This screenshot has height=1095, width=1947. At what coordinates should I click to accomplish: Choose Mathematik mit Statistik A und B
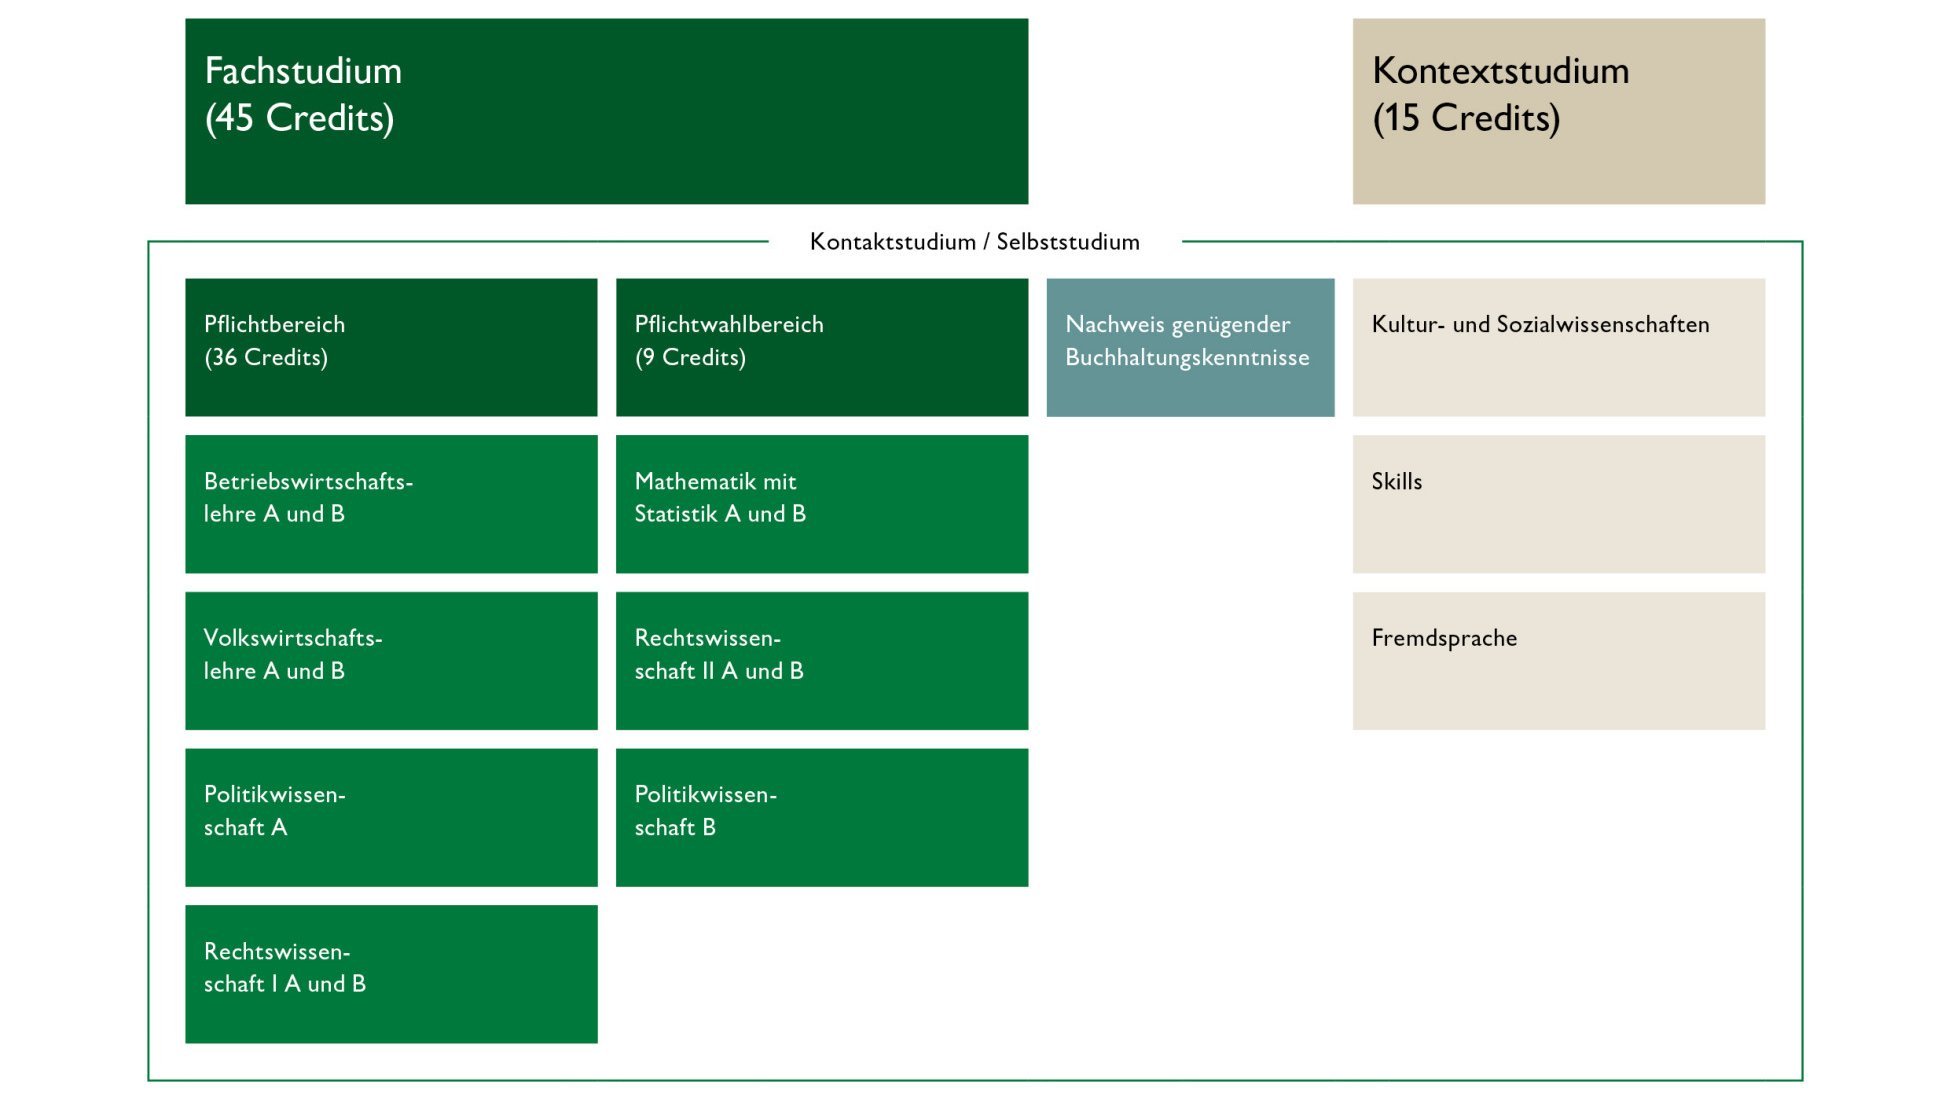tap(821, 503)
